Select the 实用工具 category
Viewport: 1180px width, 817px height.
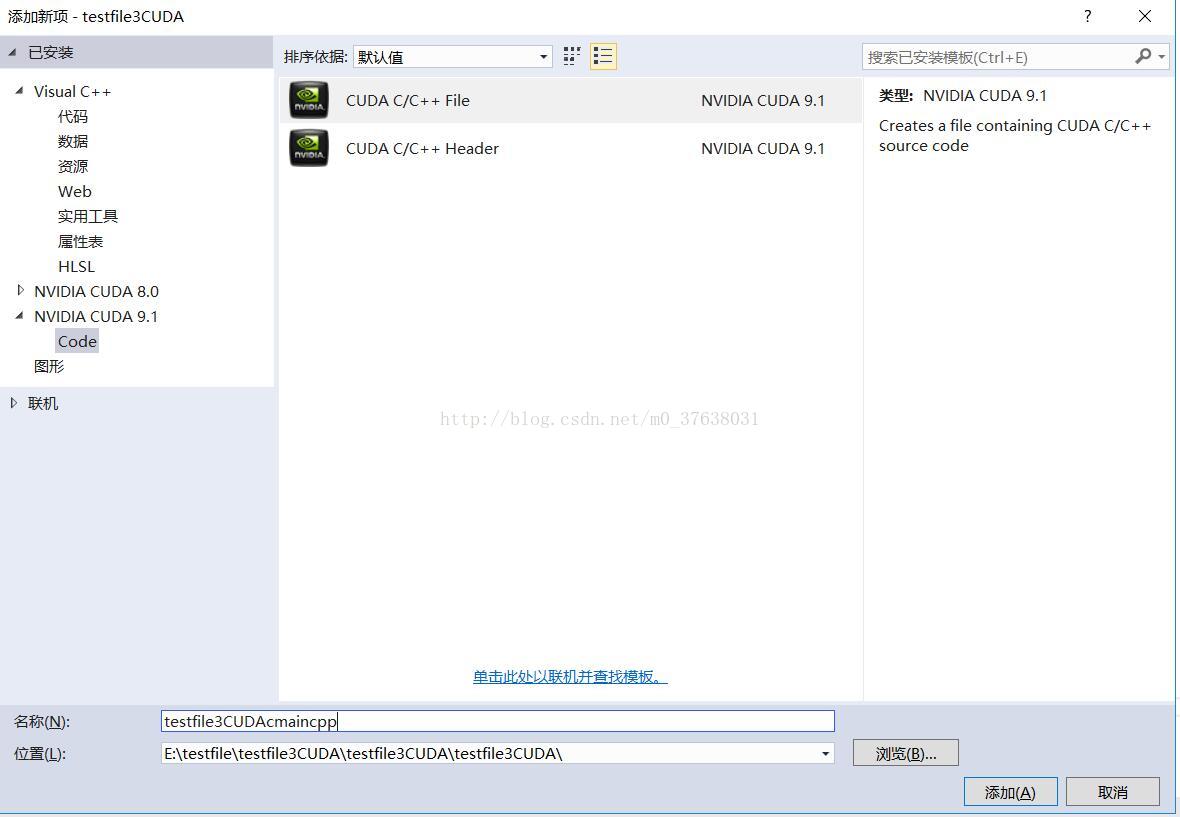(x=88, y=217)
